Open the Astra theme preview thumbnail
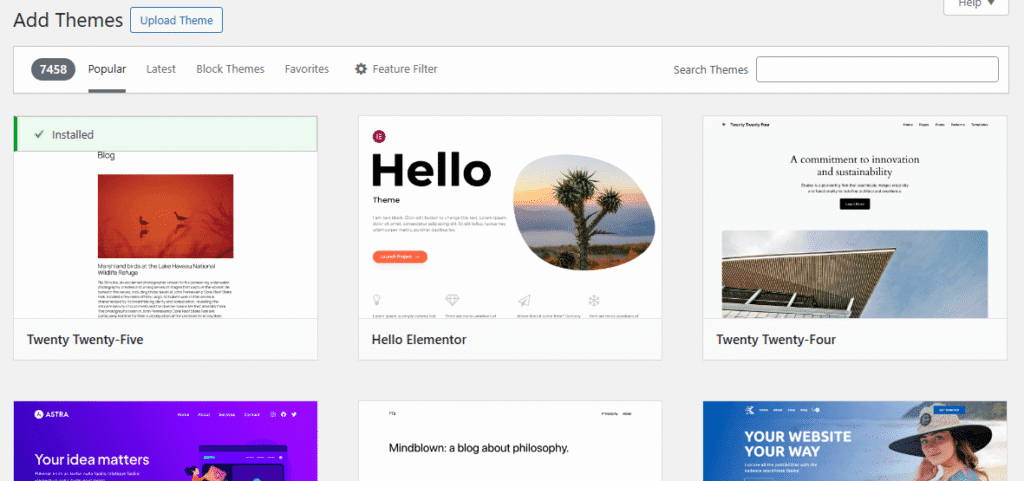This screenshot has width=1024, height=481. (x=165, y=441)
